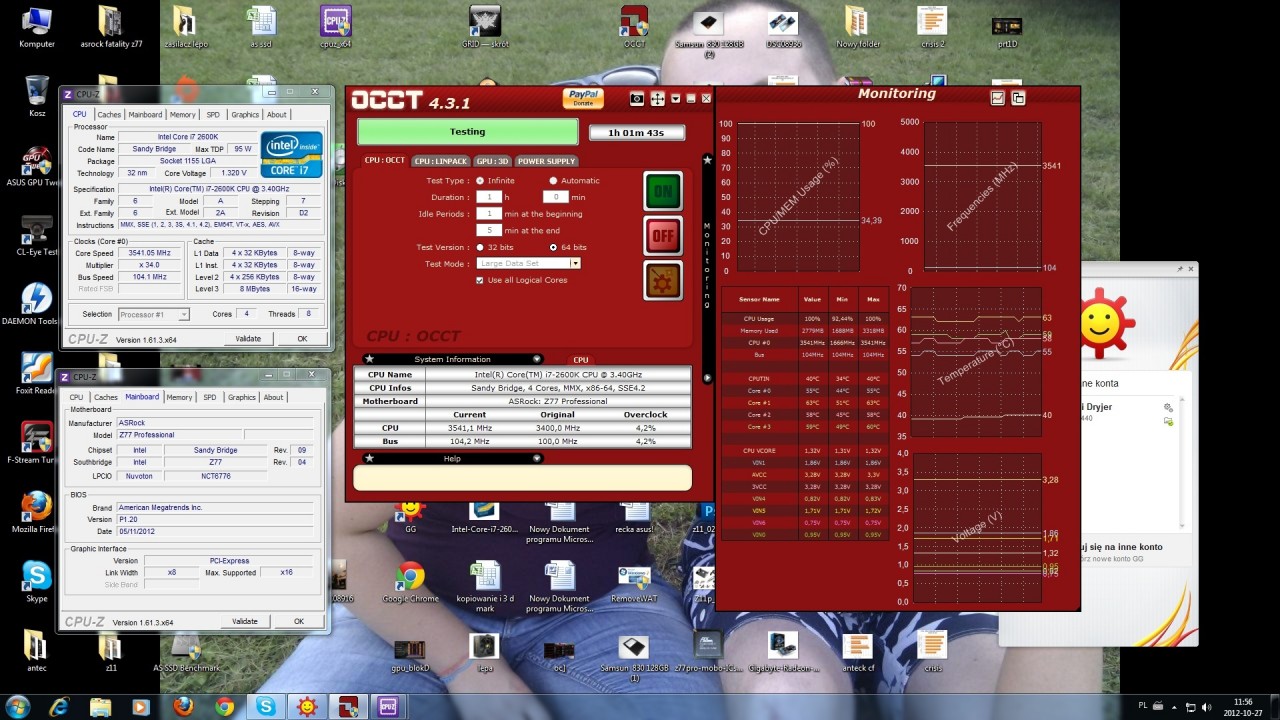The image size is (1280, 720).
Task: Take an OCCT screenshot with the camera icon
Action: point(637,99)
